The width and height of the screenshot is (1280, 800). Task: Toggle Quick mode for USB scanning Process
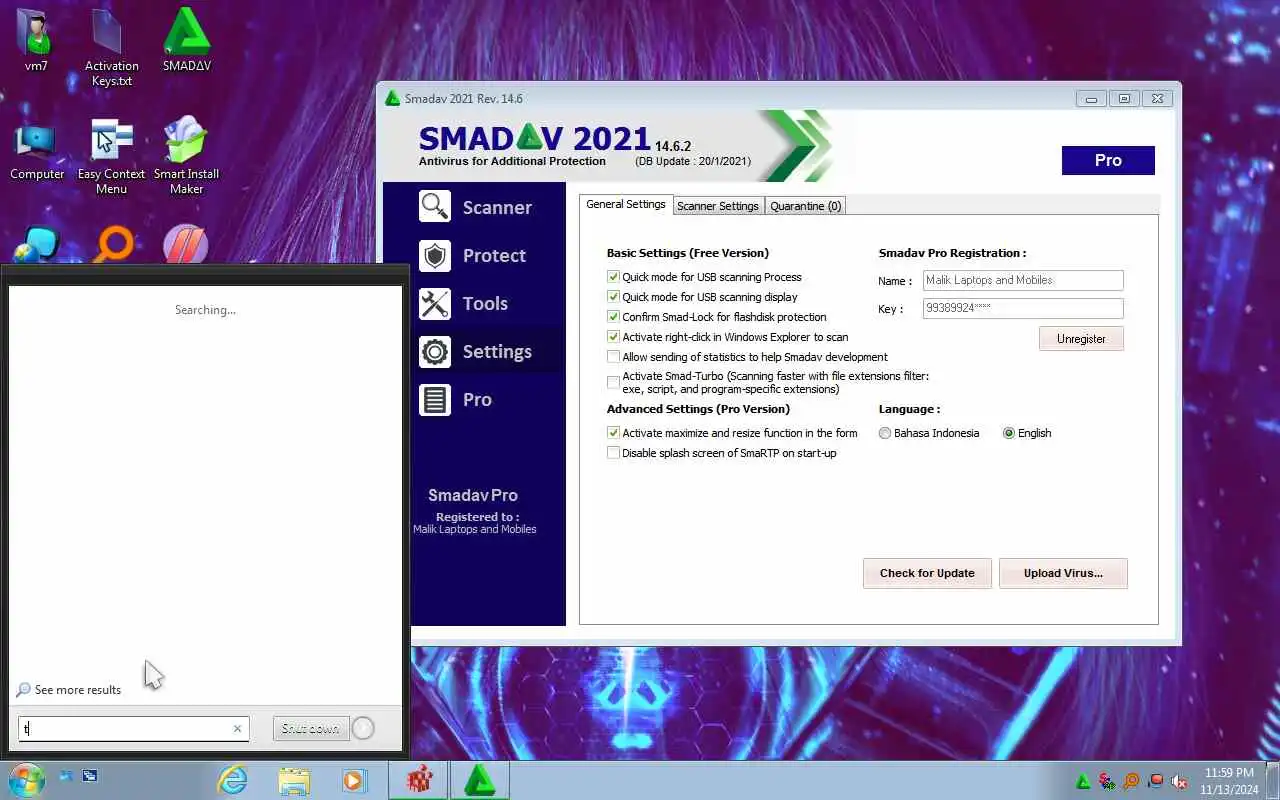point(613,277)
